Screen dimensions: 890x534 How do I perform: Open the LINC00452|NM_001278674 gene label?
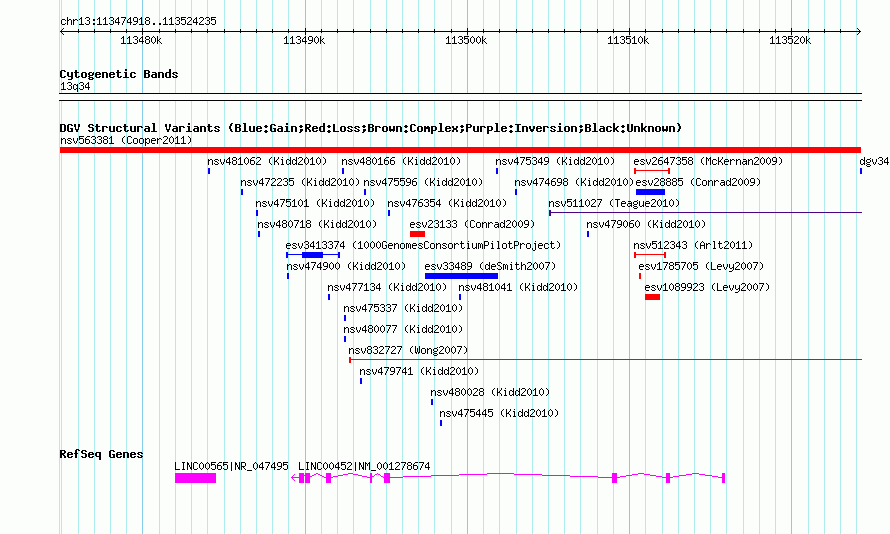click(364, 466)
